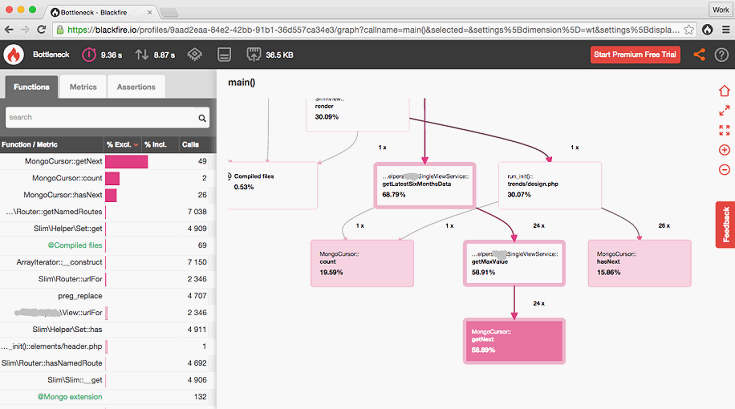Click the Blackfire flame logo
This screenshot has height=409, width=735.
[x=15, y=55]
